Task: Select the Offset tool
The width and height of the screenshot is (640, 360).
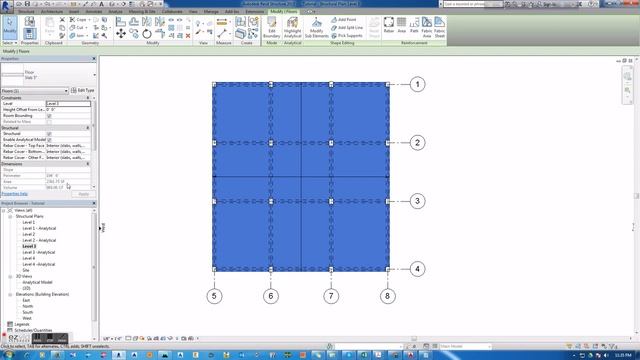Action: click(x=134, y=21)
